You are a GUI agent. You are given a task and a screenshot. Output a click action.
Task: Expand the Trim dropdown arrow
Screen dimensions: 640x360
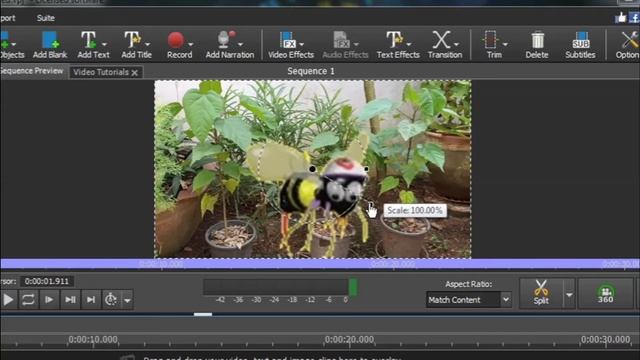point(505,44)
